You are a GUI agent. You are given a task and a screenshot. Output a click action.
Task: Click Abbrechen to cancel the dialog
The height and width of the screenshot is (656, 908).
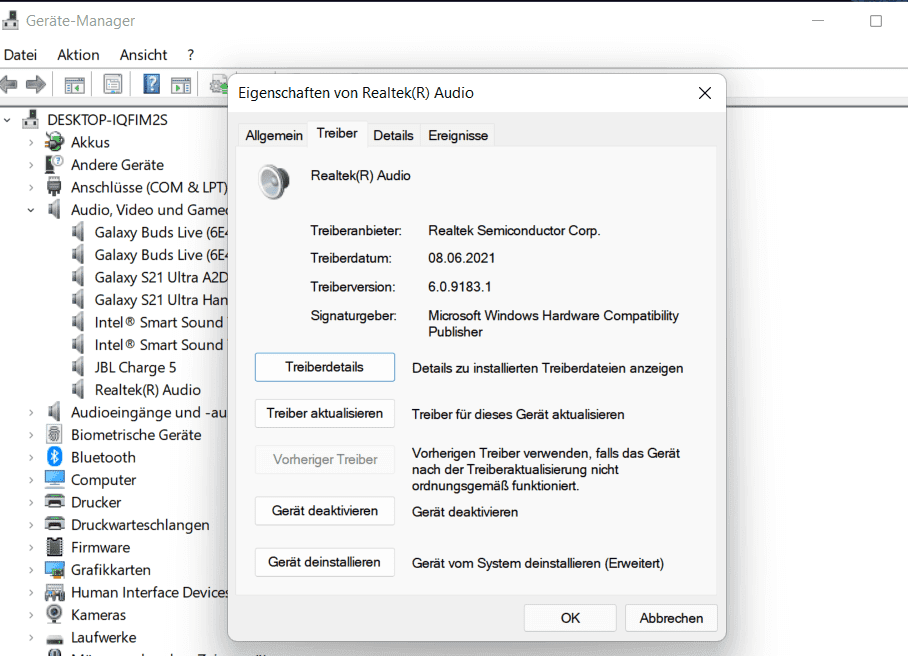click(671, 618)
